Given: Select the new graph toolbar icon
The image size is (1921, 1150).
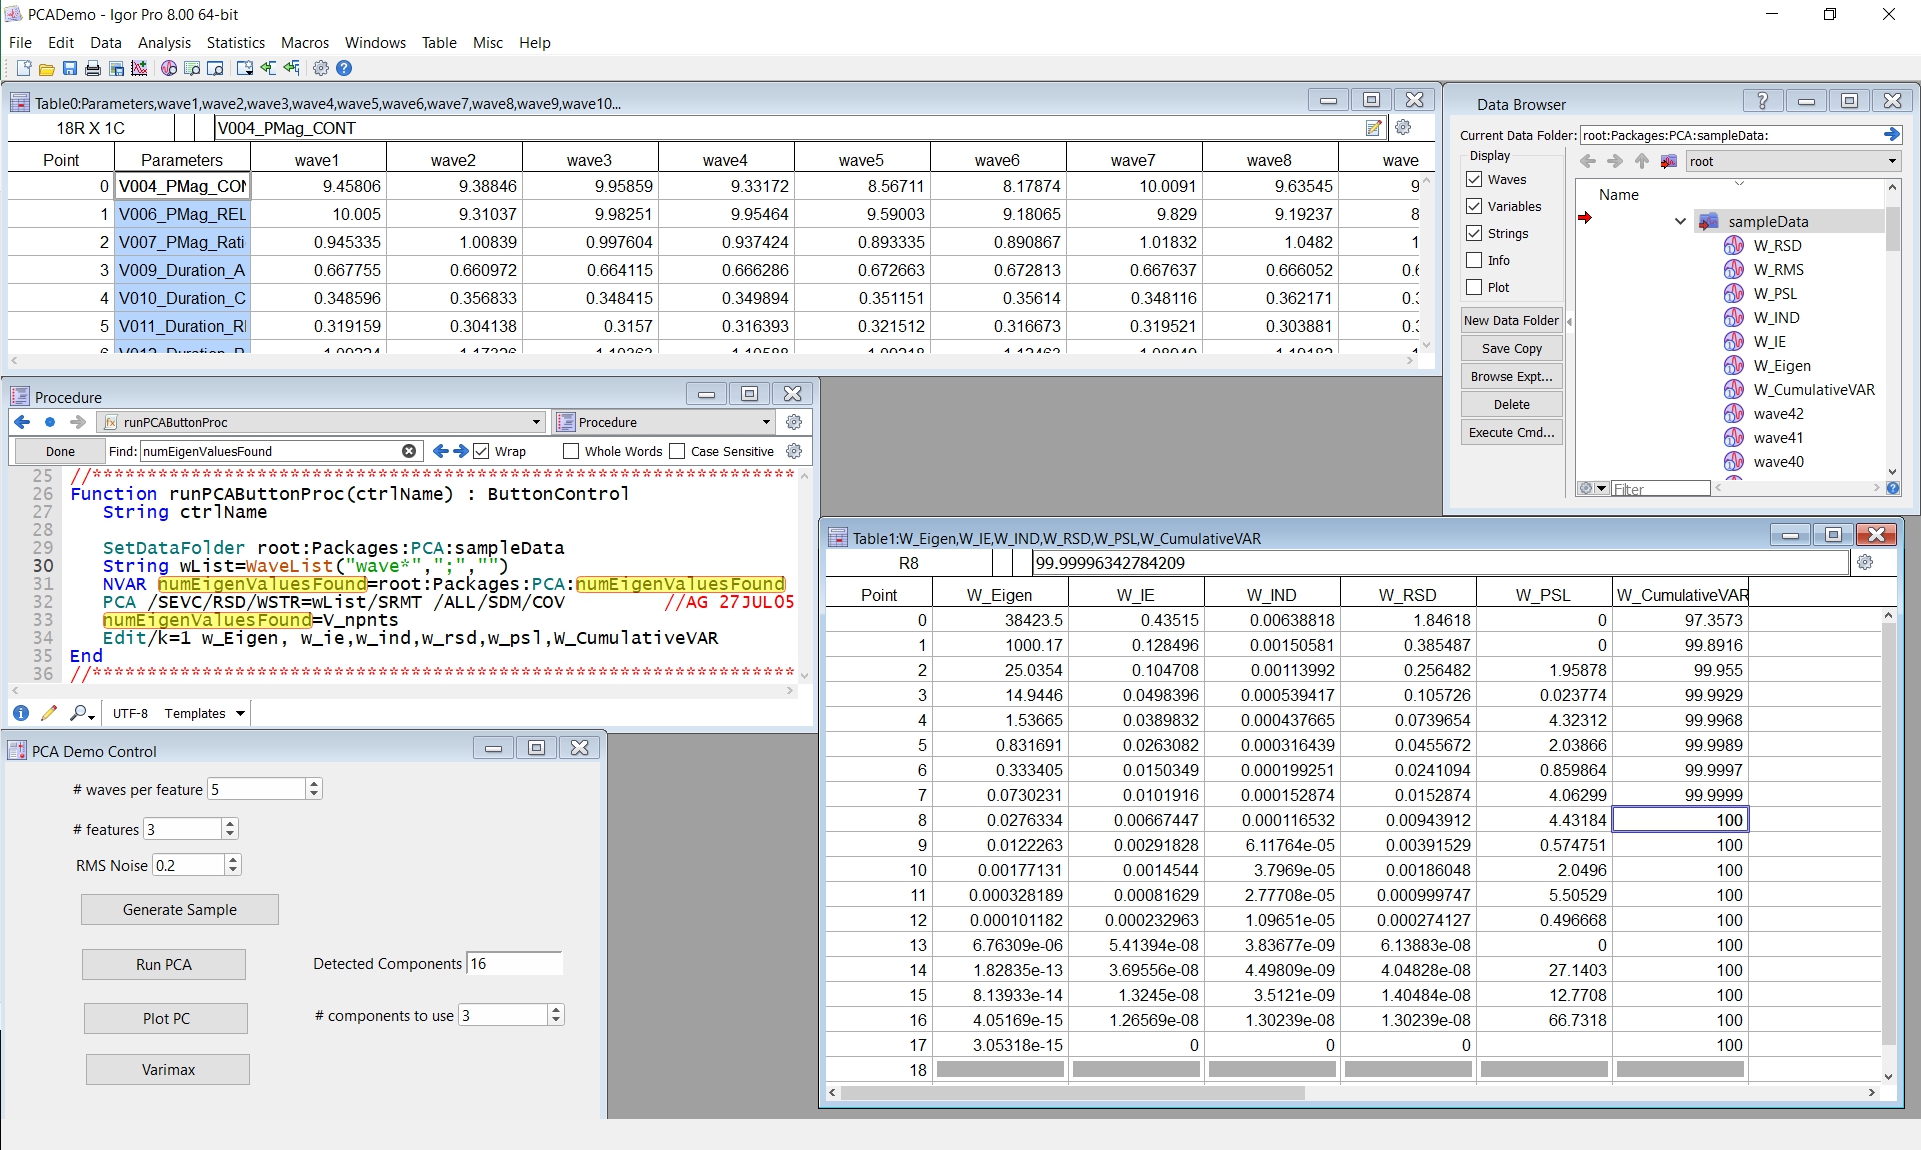Looking at the screenshot, I should click(x=140, y=68).
